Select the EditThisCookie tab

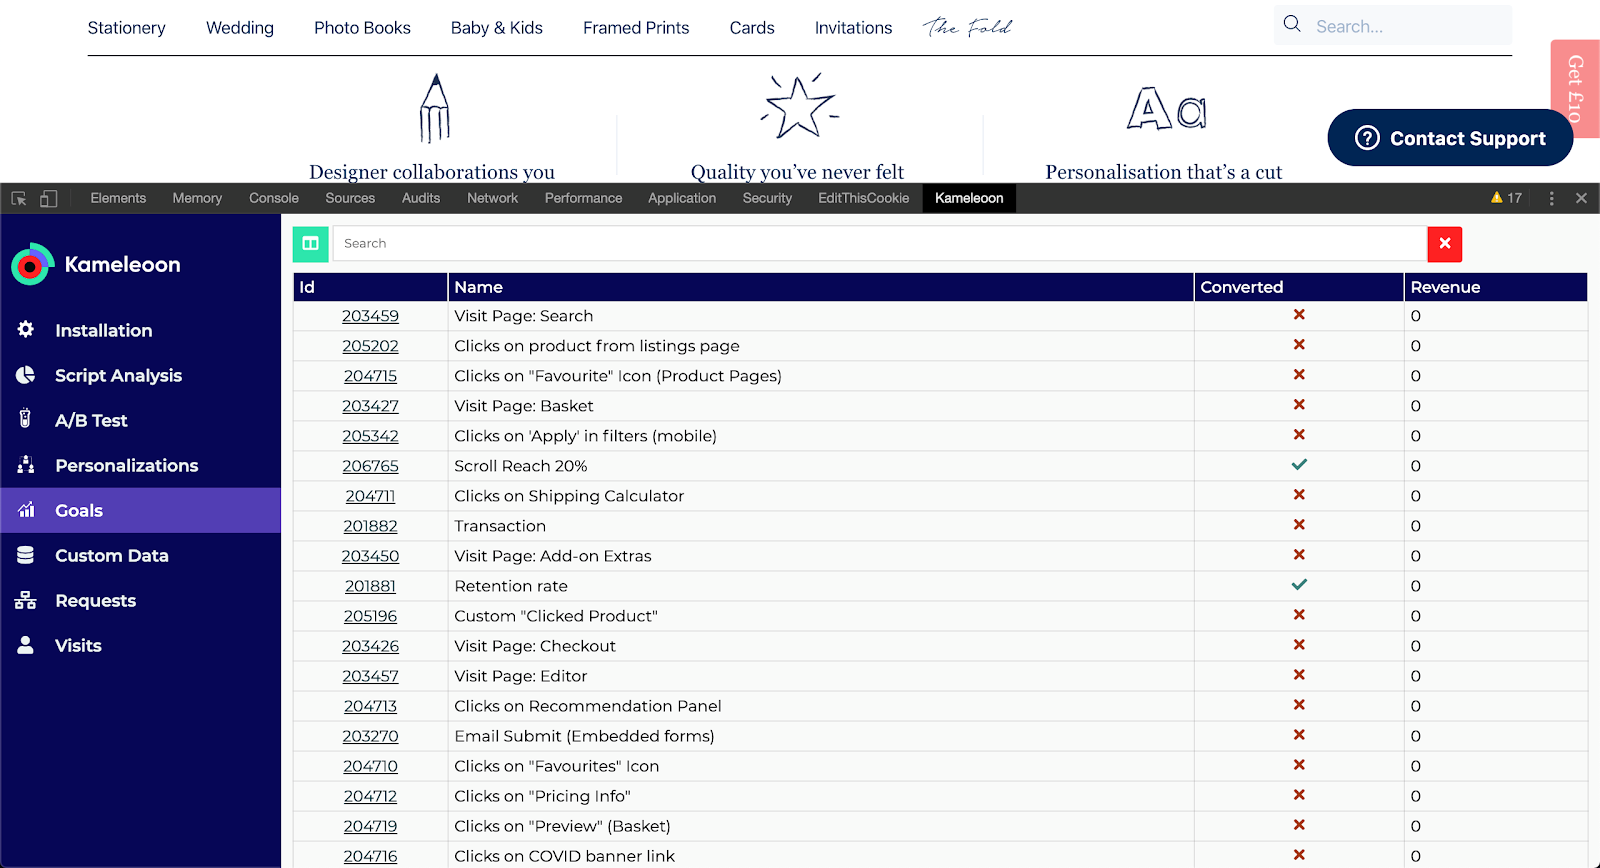coord(864,198)
